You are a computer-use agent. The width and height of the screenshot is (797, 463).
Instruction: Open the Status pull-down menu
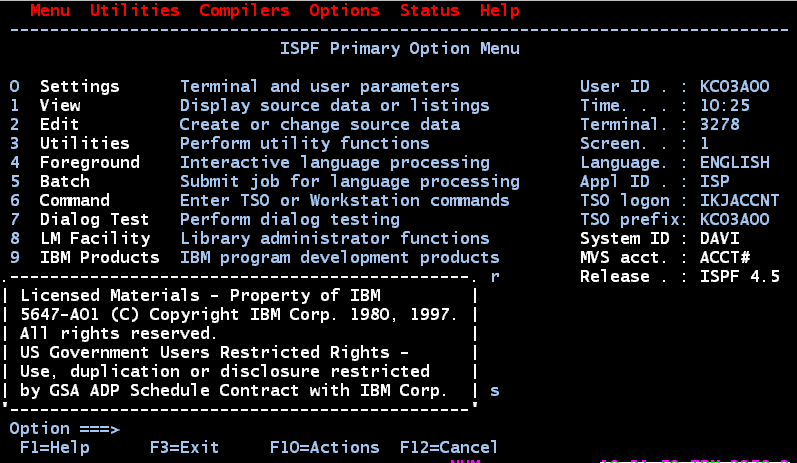coord(430,10)
